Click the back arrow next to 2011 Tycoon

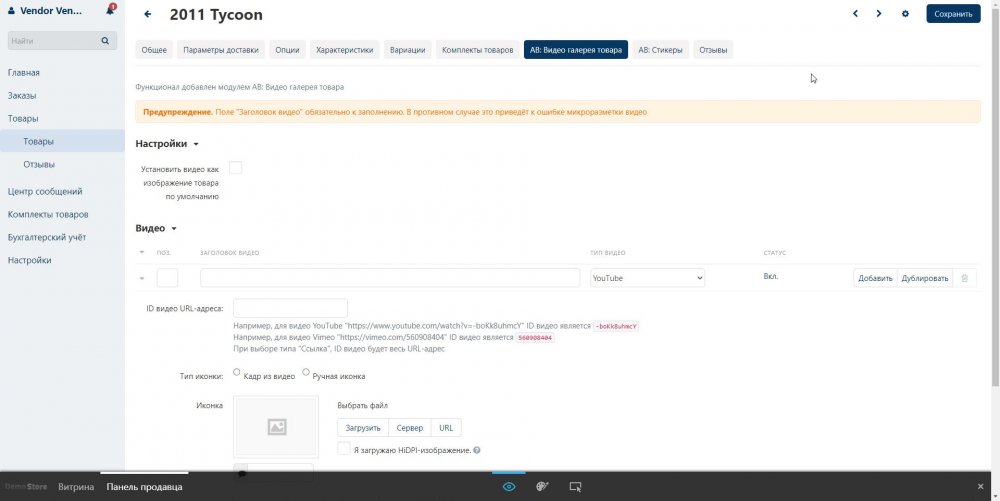click(148, 14)
